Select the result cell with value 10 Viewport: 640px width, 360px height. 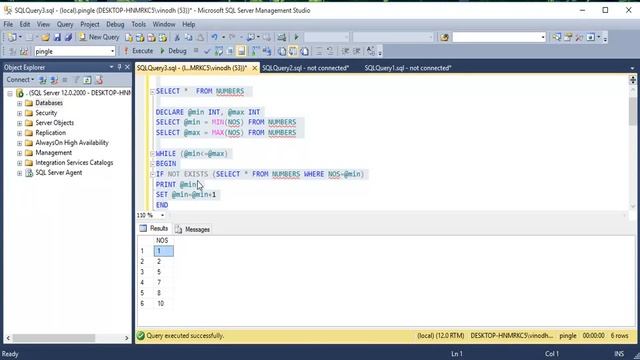pos(164,304)
